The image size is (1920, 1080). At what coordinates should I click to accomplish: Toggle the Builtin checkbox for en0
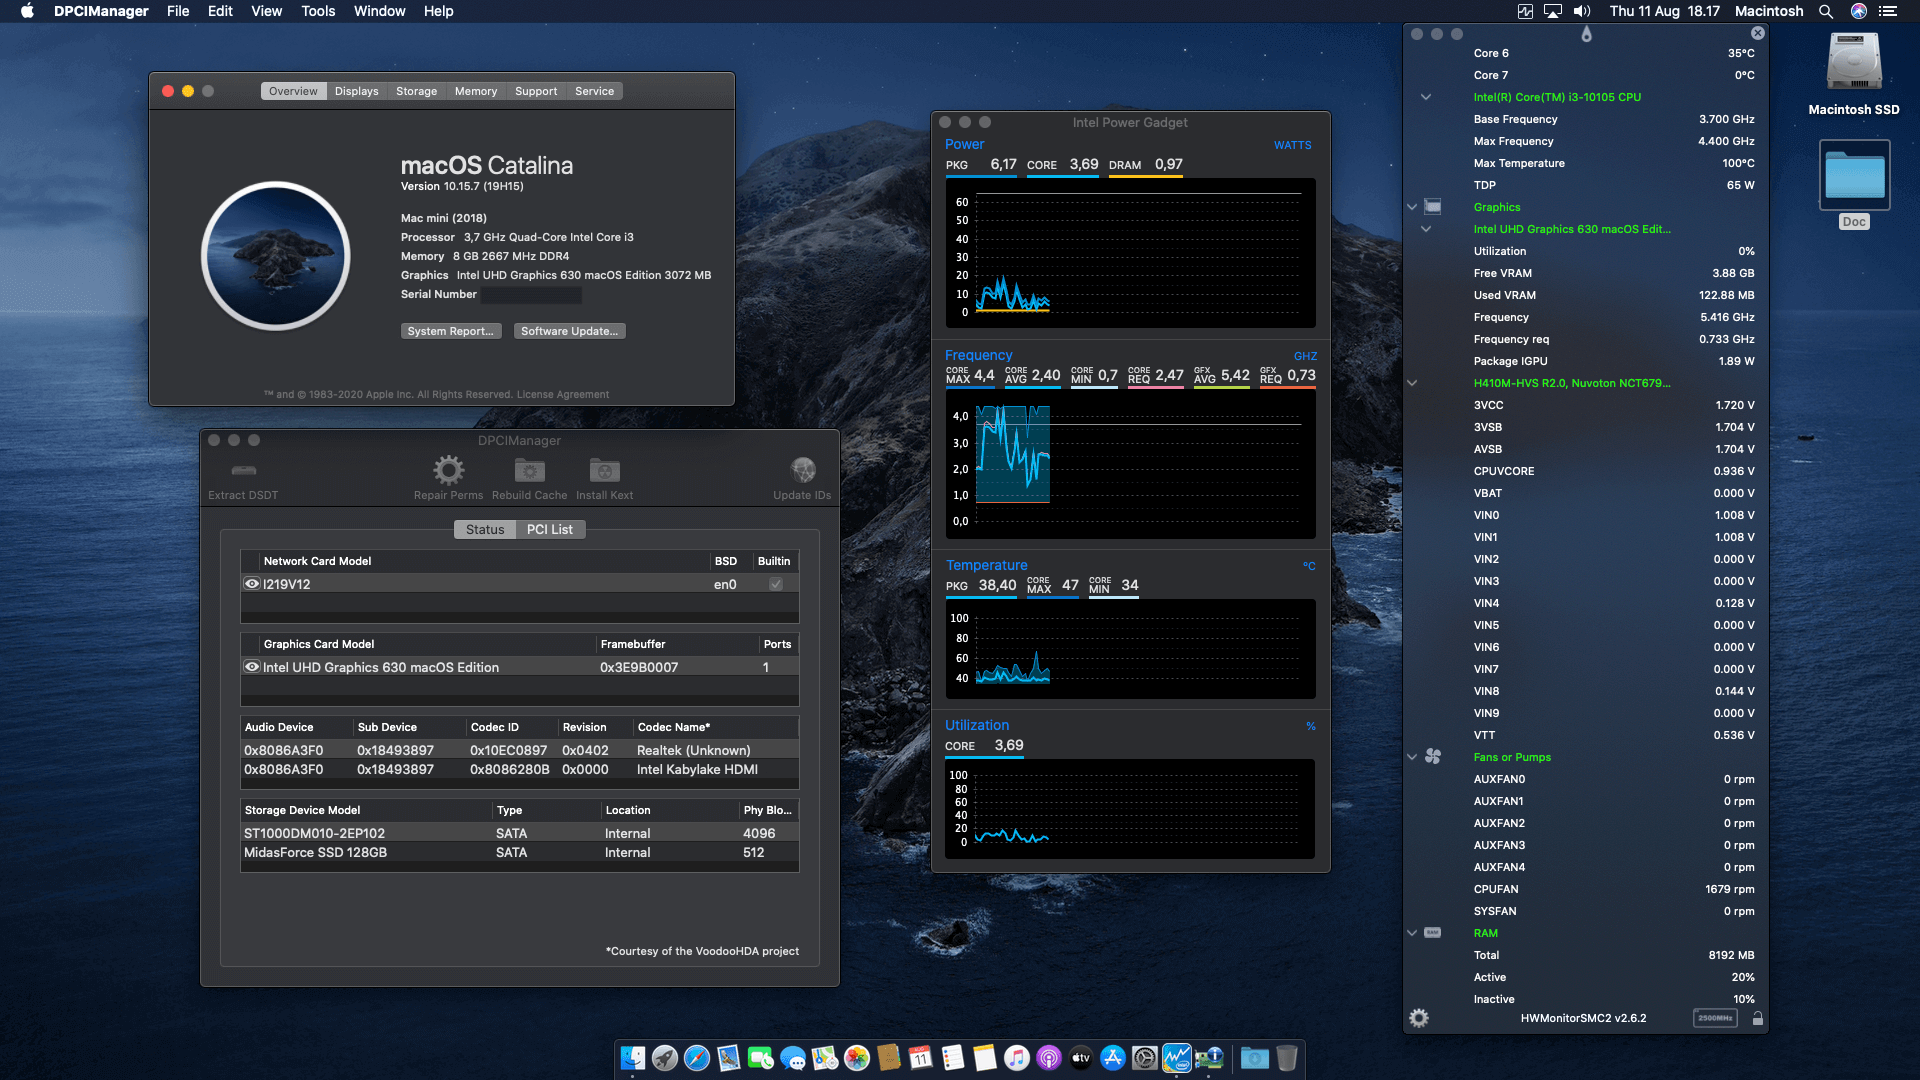click(774, 583)
